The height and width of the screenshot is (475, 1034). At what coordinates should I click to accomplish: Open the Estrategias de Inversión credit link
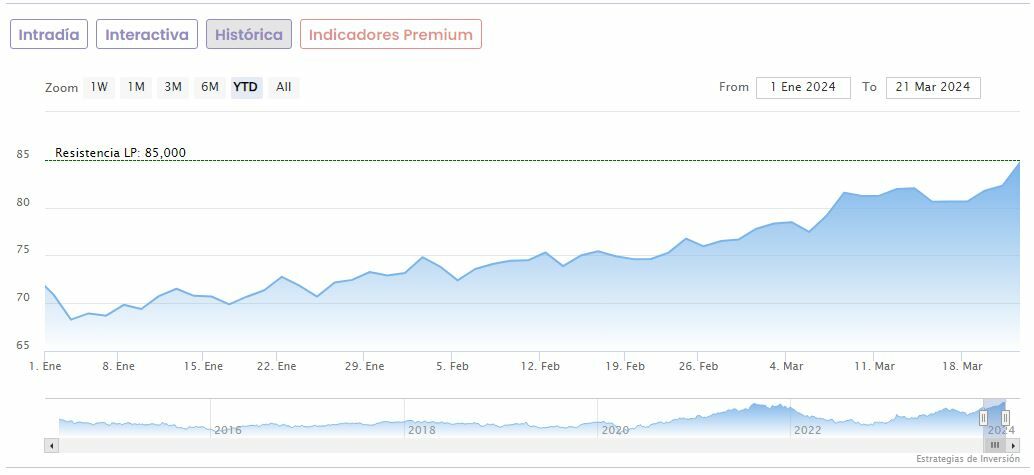pos(965,459)
